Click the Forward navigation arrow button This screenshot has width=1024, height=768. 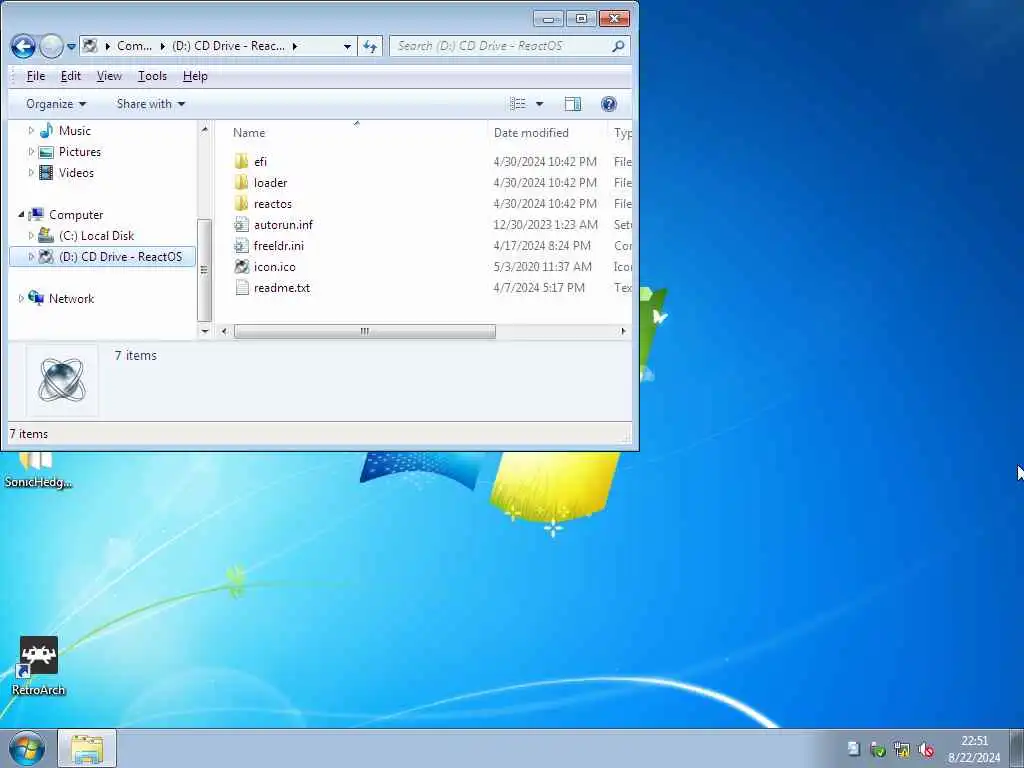[x=51, y=46]
